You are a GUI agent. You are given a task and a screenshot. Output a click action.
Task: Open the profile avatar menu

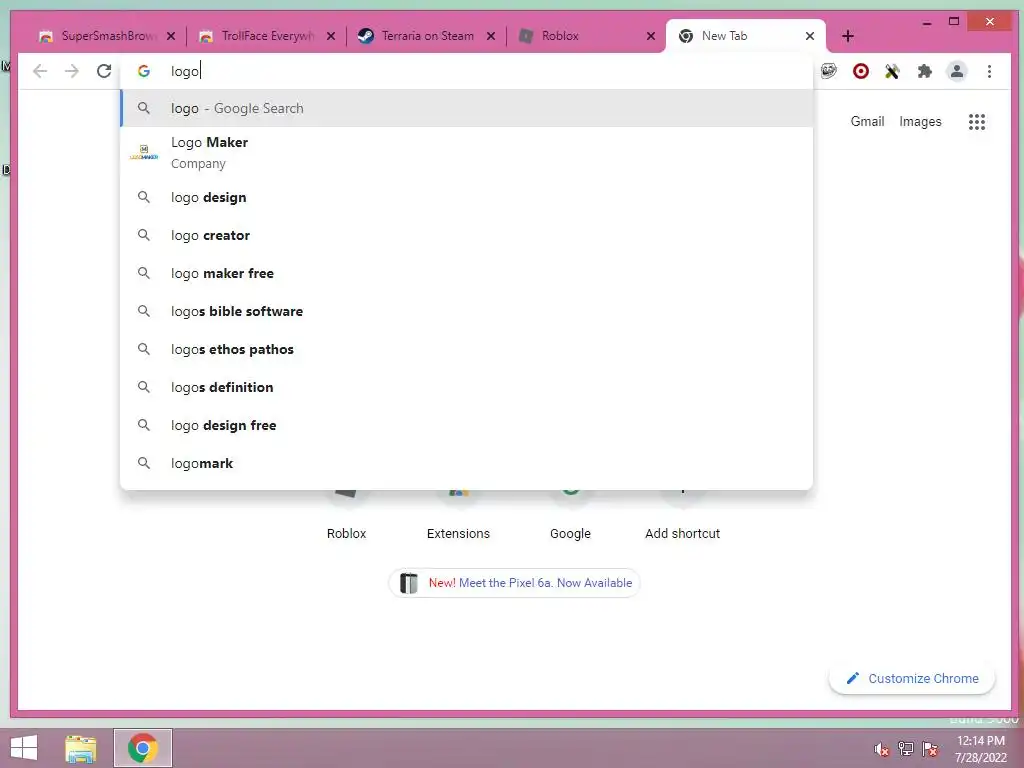point(957,71)
